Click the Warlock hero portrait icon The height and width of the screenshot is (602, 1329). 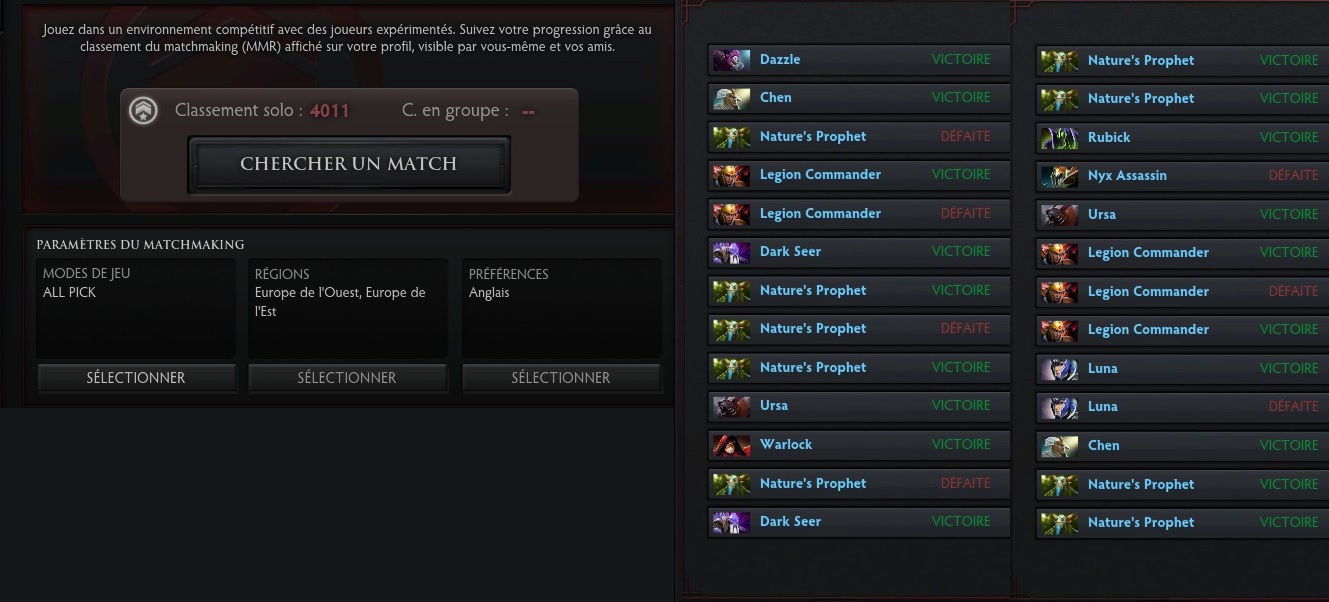tap(731, 445)
